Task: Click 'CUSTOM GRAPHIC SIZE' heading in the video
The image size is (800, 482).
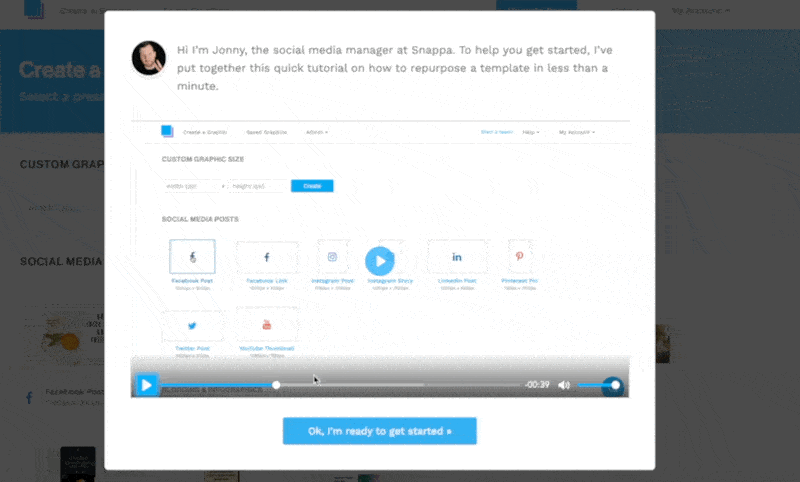Action: (203, 159)
